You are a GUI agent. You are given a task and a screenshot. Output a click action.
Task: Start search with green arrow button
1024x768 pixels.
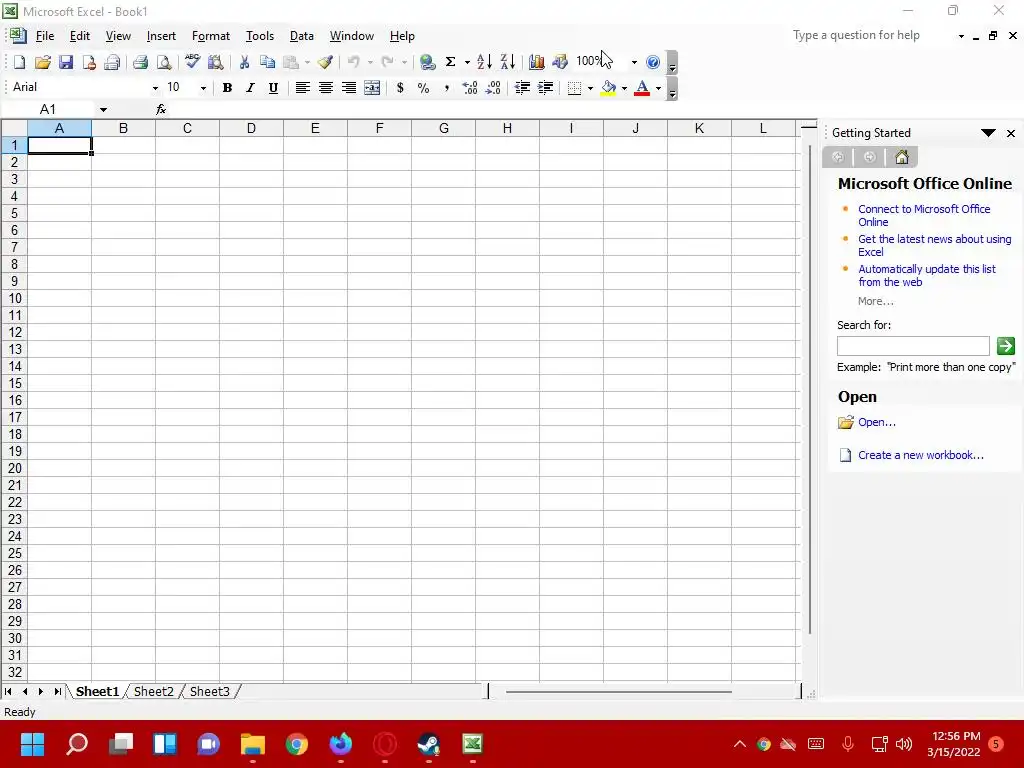tap(1005, 345)
